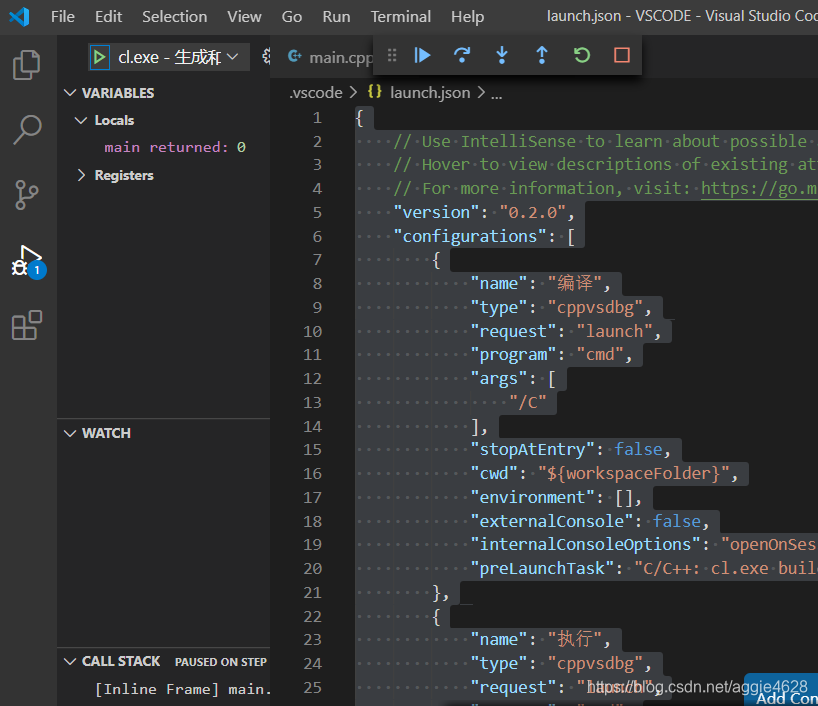Click Step Over in debug toolbar
This screenshot has height=706, width=818.
[462, 55]
